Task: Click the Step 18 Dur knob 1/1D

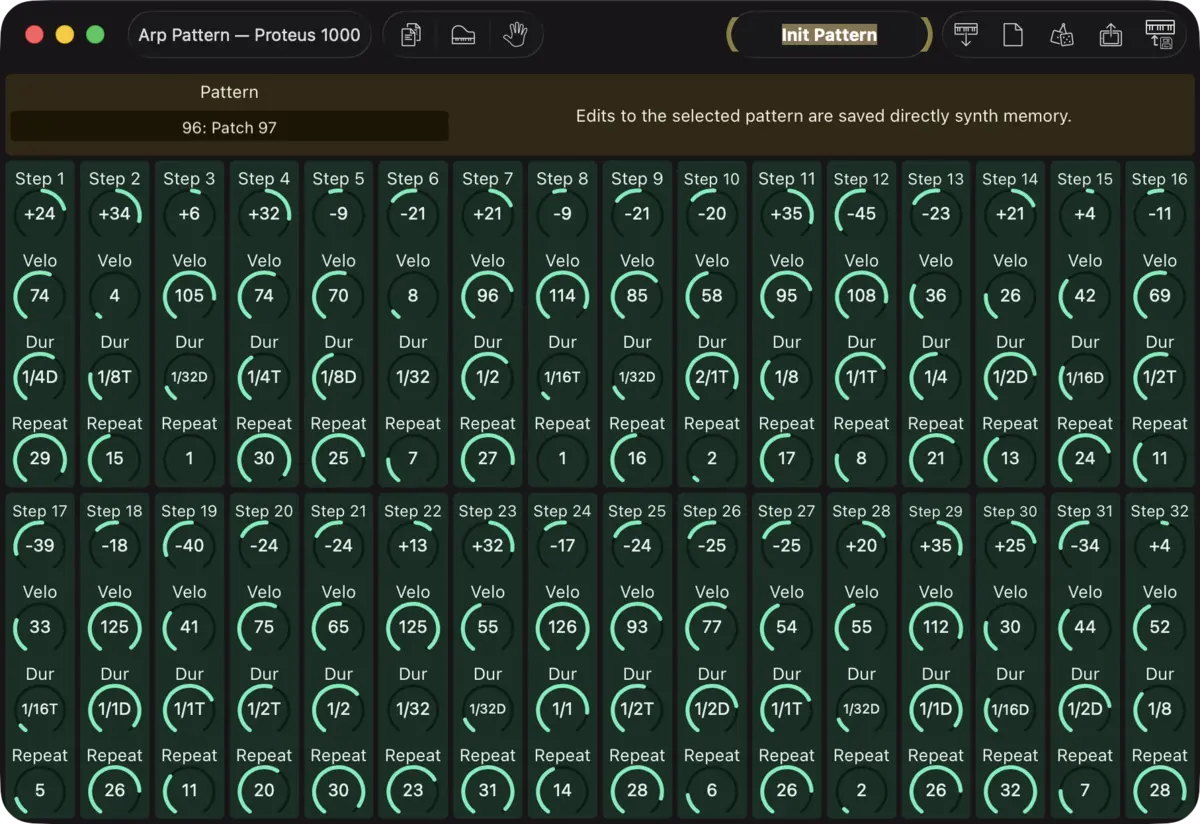Action: click(115, 708)
